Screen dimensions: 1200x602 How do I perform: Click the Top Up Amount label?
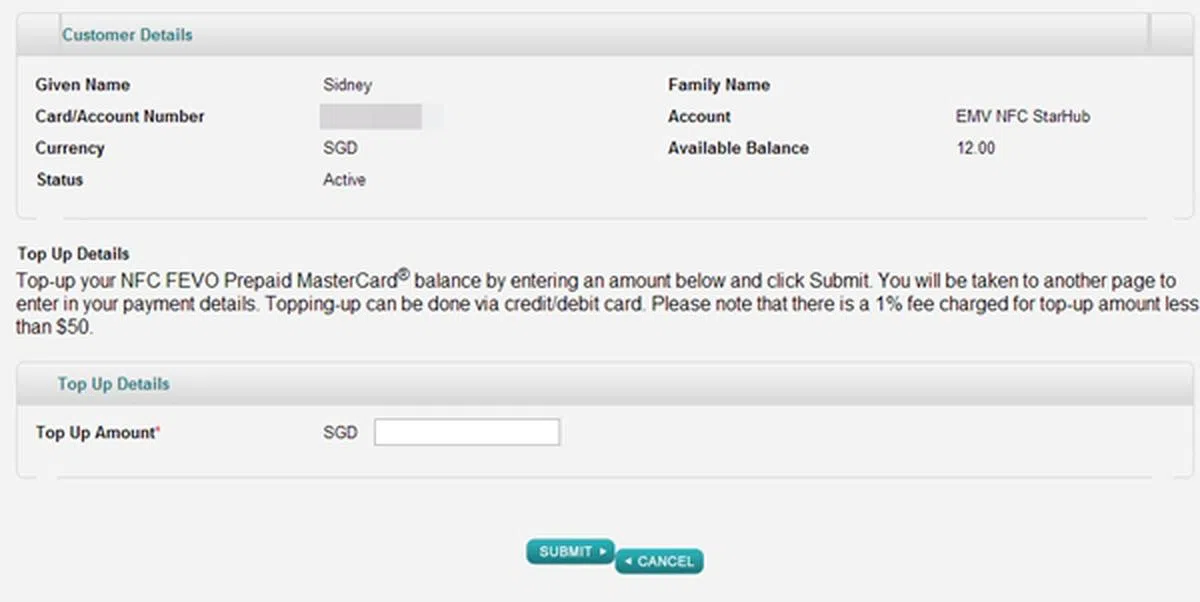pos(97,433)
